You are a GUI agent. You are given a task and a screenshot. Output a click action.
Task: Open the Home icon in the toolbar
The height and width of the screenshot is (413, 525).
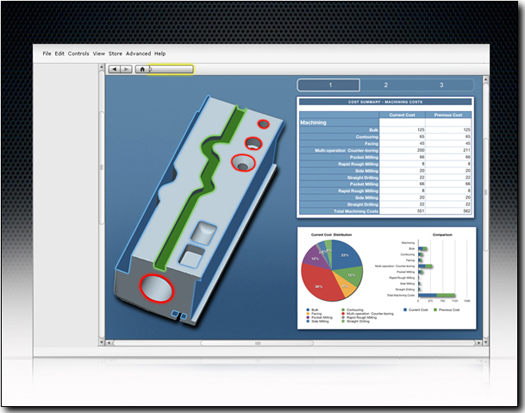coord(142,69)
